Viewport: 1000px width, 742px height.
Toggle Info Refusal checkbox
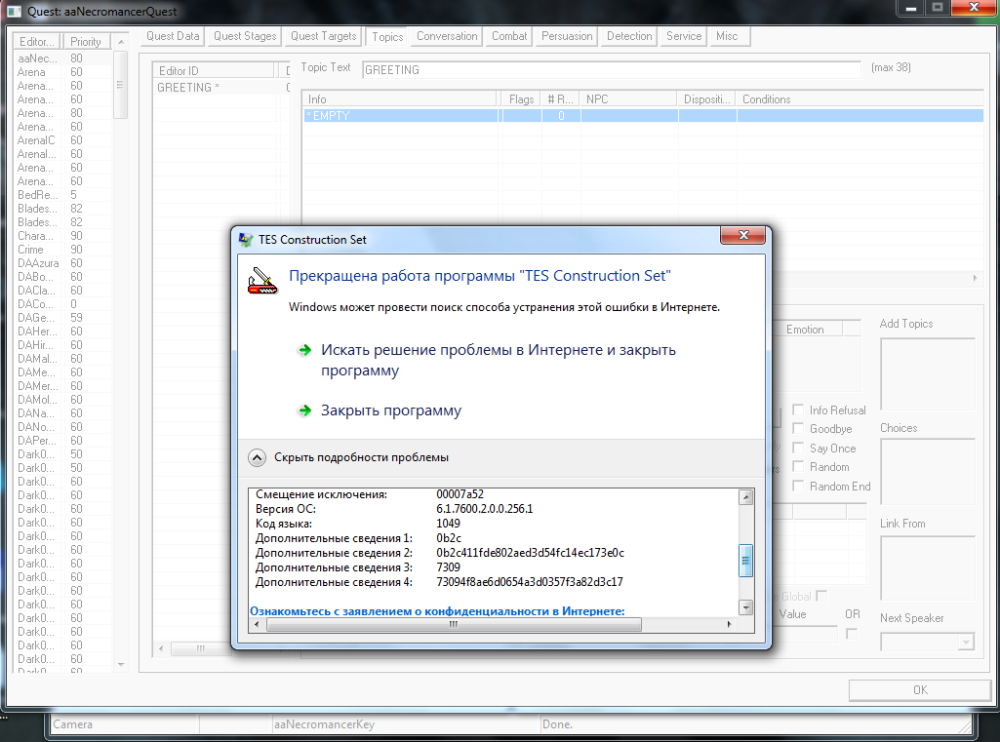click(798, 409)
